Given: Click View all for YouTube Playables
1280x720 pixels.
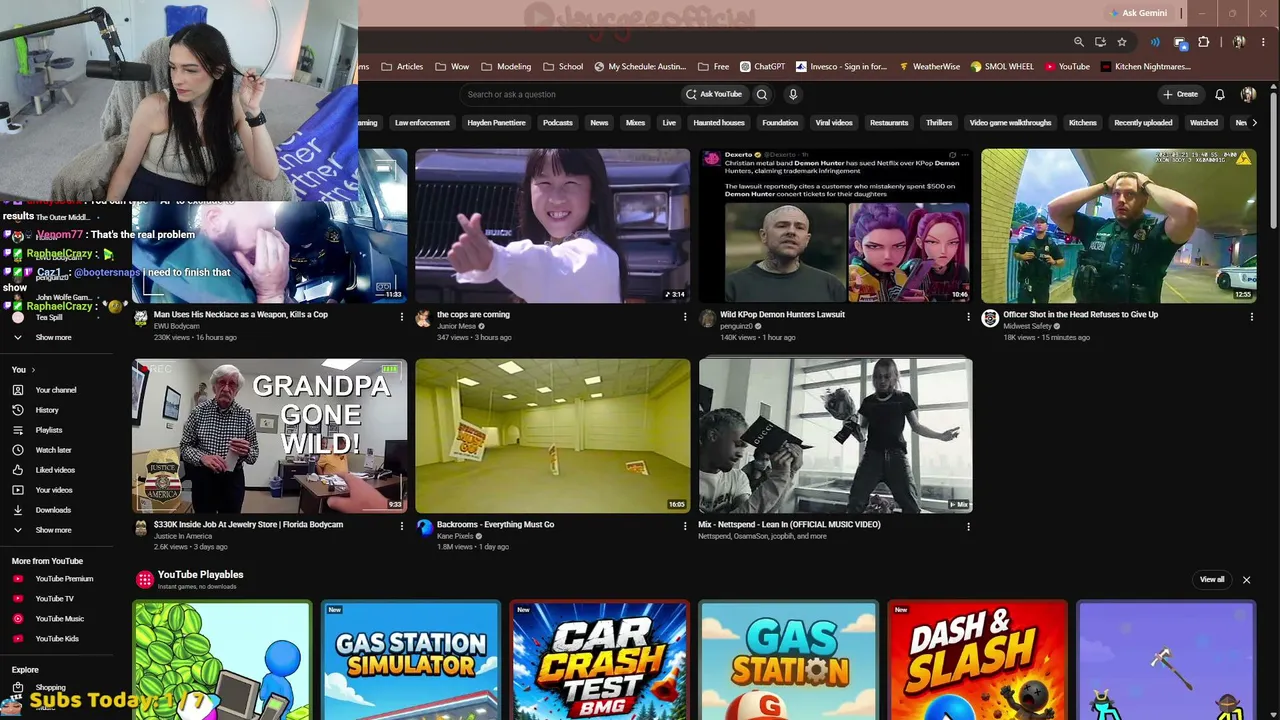Looking at the screenshot, I should coord(1212,580).
